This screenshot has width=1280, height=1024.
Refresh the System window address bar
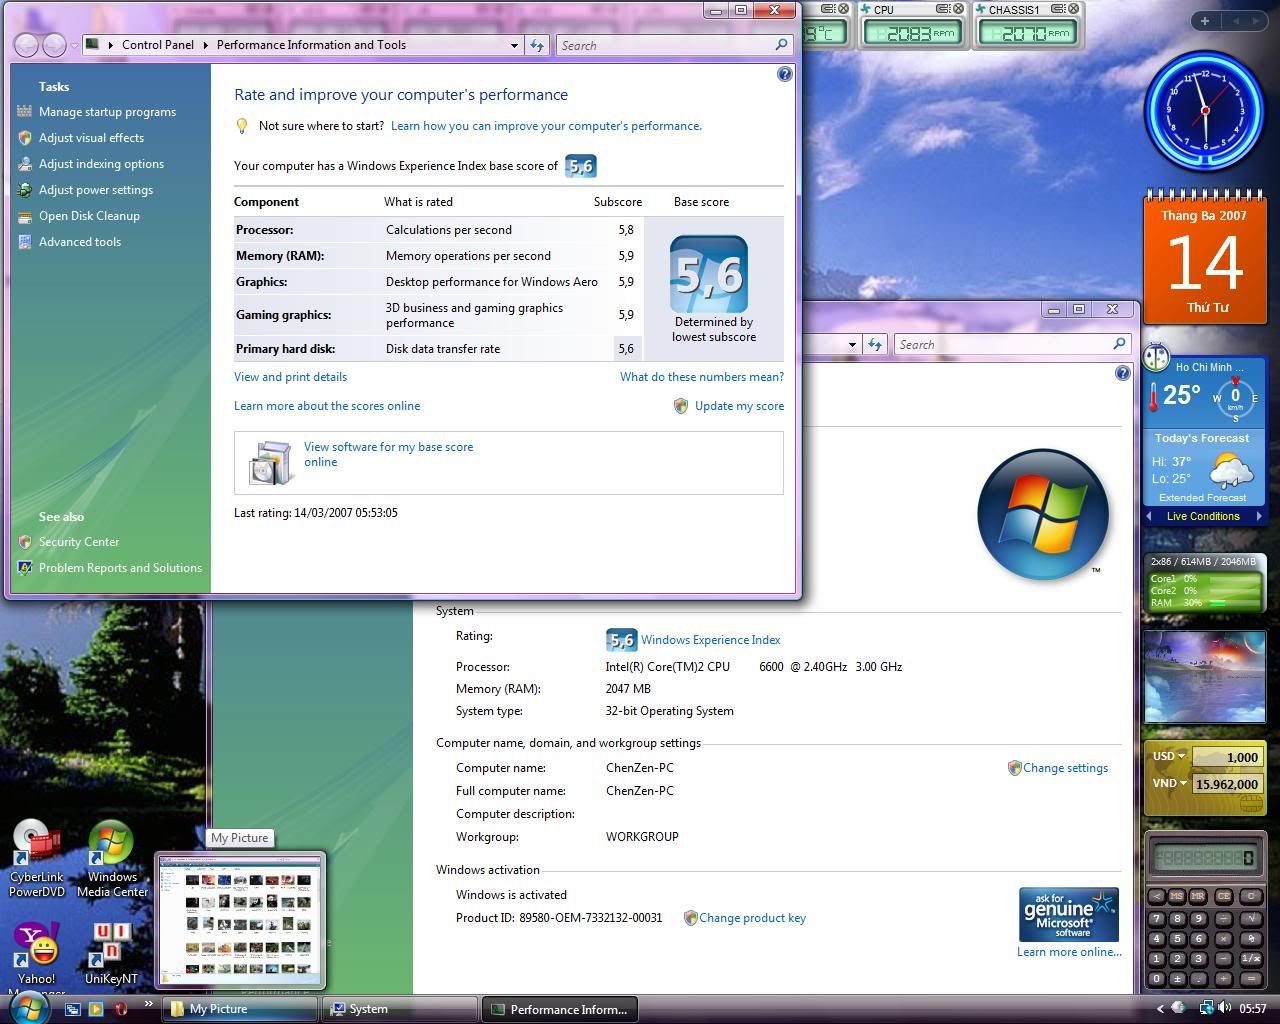click(x=875, y=344)
